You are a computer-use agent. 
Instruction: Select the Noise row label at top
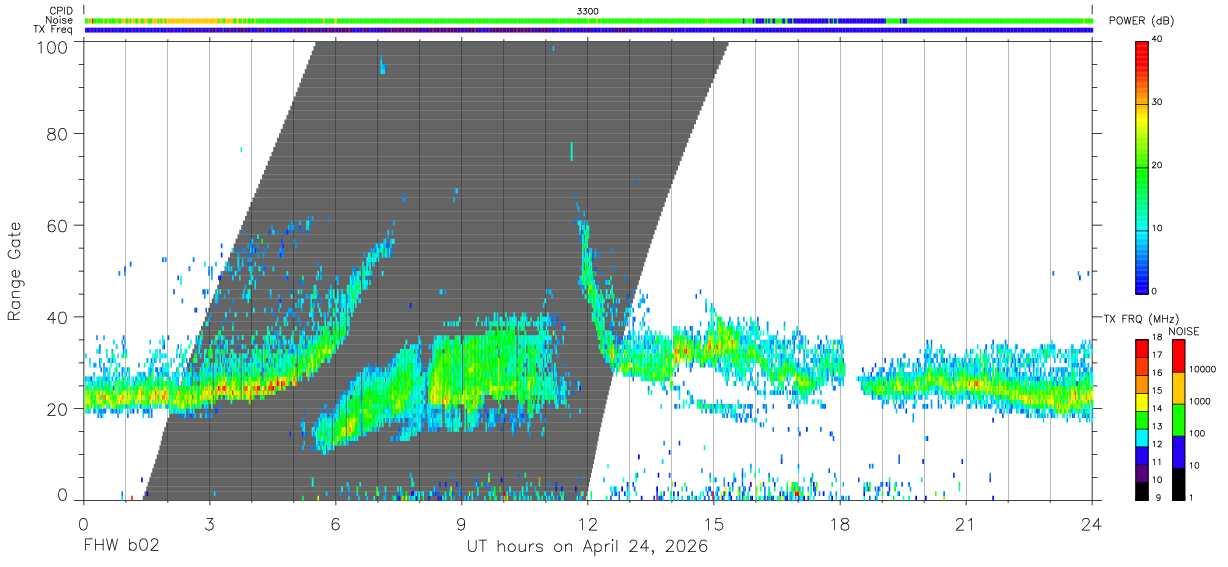pos(60,20)
